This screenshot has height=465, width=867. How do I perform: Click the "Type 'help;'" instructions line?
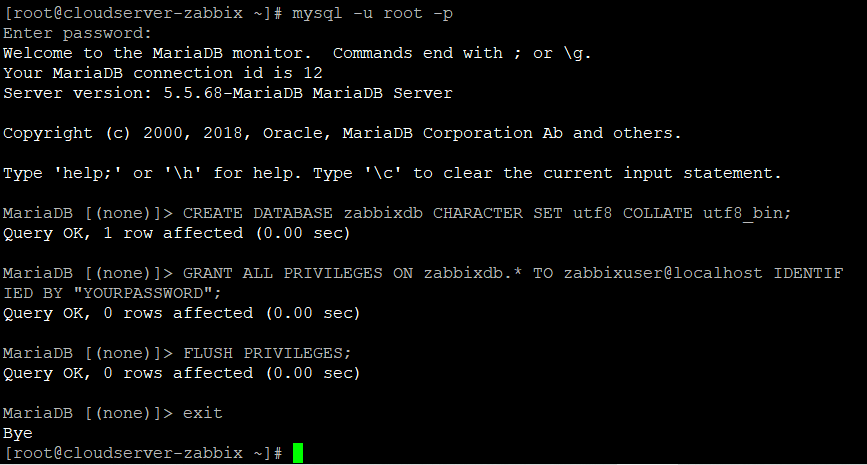[392, 173]
